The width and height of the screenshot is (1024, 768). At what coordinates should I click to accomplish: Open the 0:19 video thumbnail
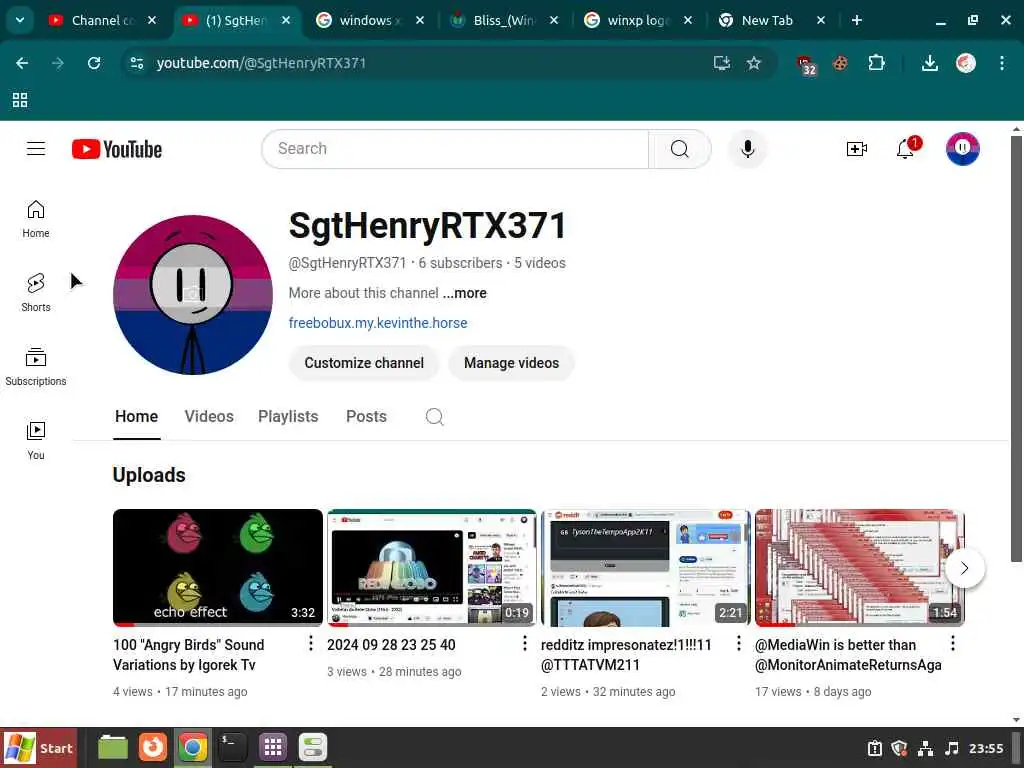pyautogui.click(x=432, y=568)
